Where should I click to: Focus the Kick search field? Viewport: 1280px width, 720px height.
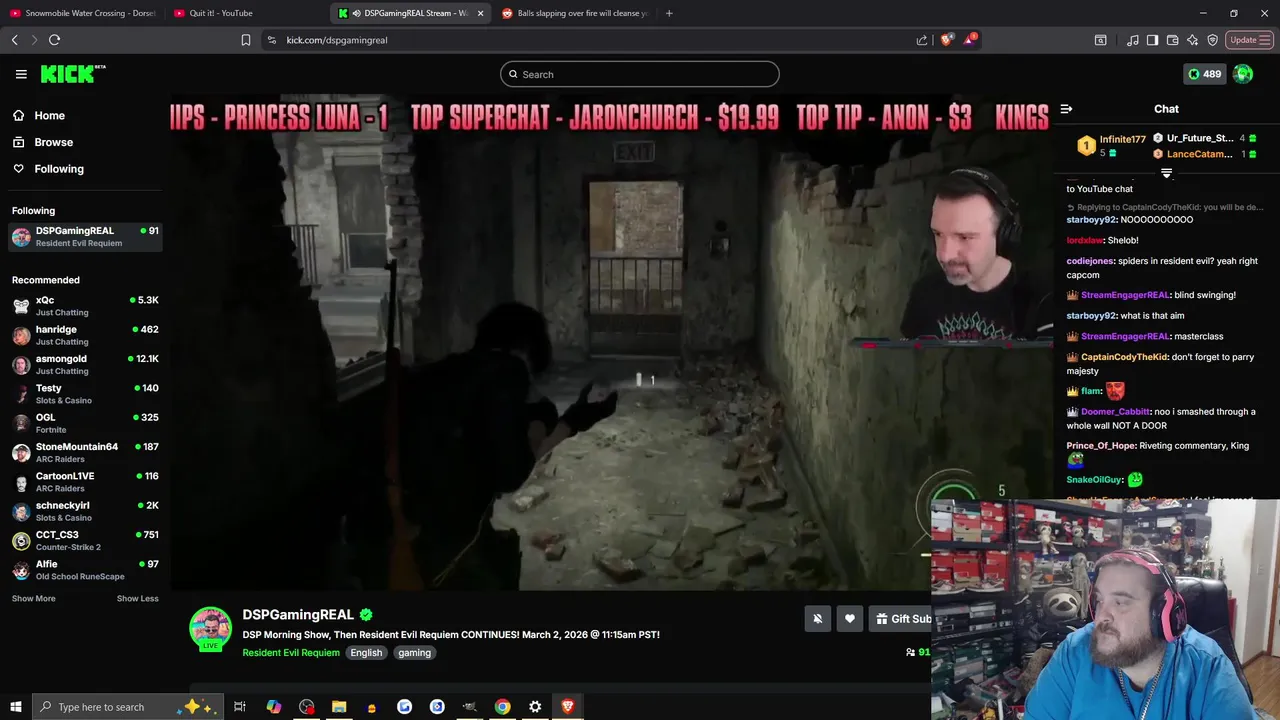[x=640, y=74]
